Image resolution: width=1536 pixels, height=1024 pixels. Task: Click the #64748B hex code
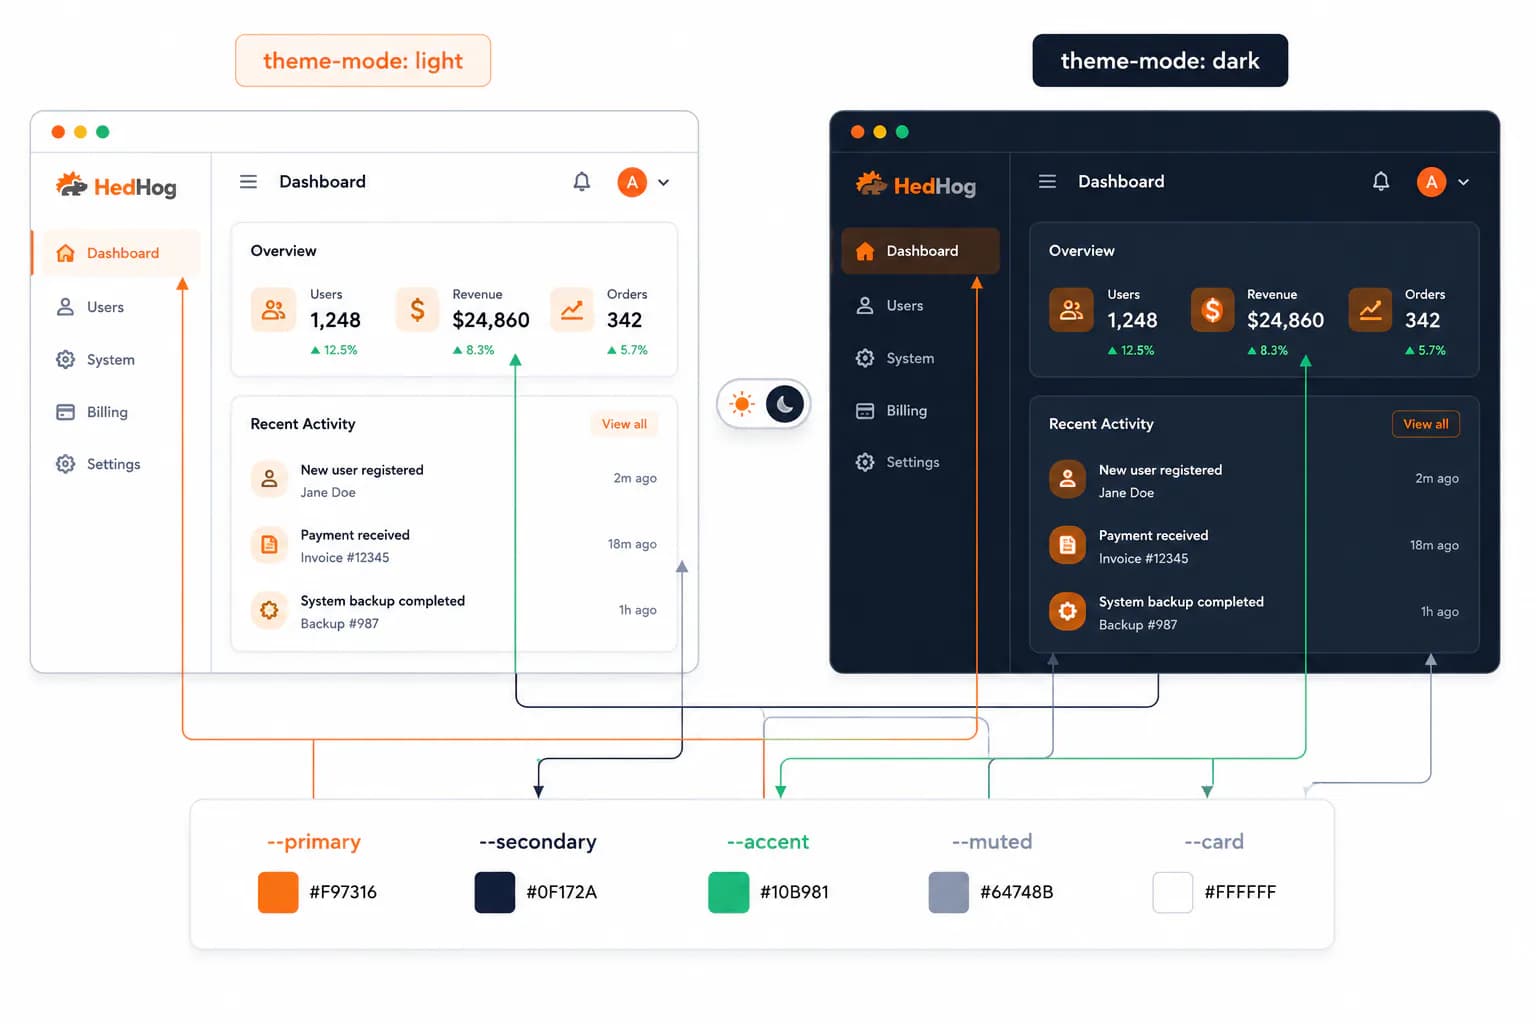tap(1017, 892)
